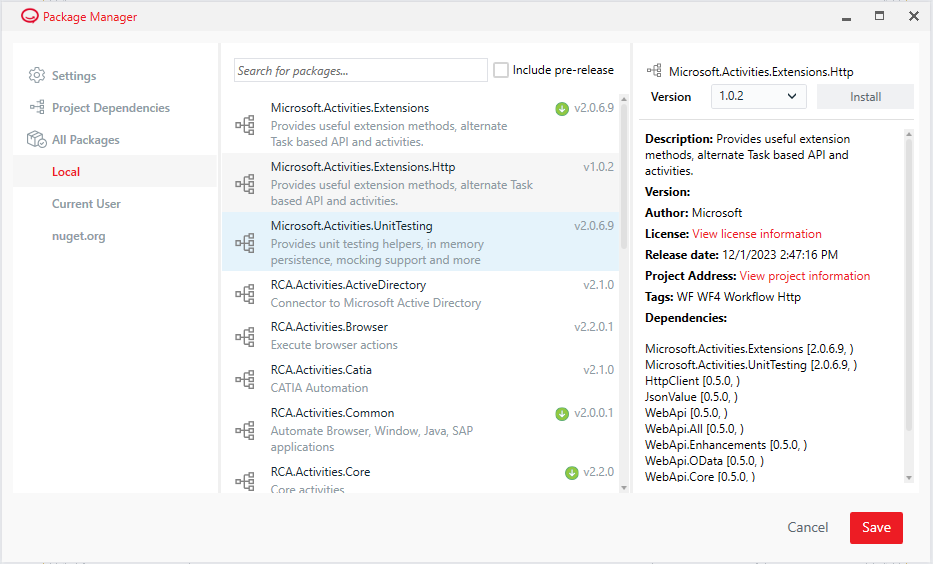Click the WebApi.OData [0.5.0, ) dependency
This screenshot has height=564, width=933.
(x=705, y=461)
